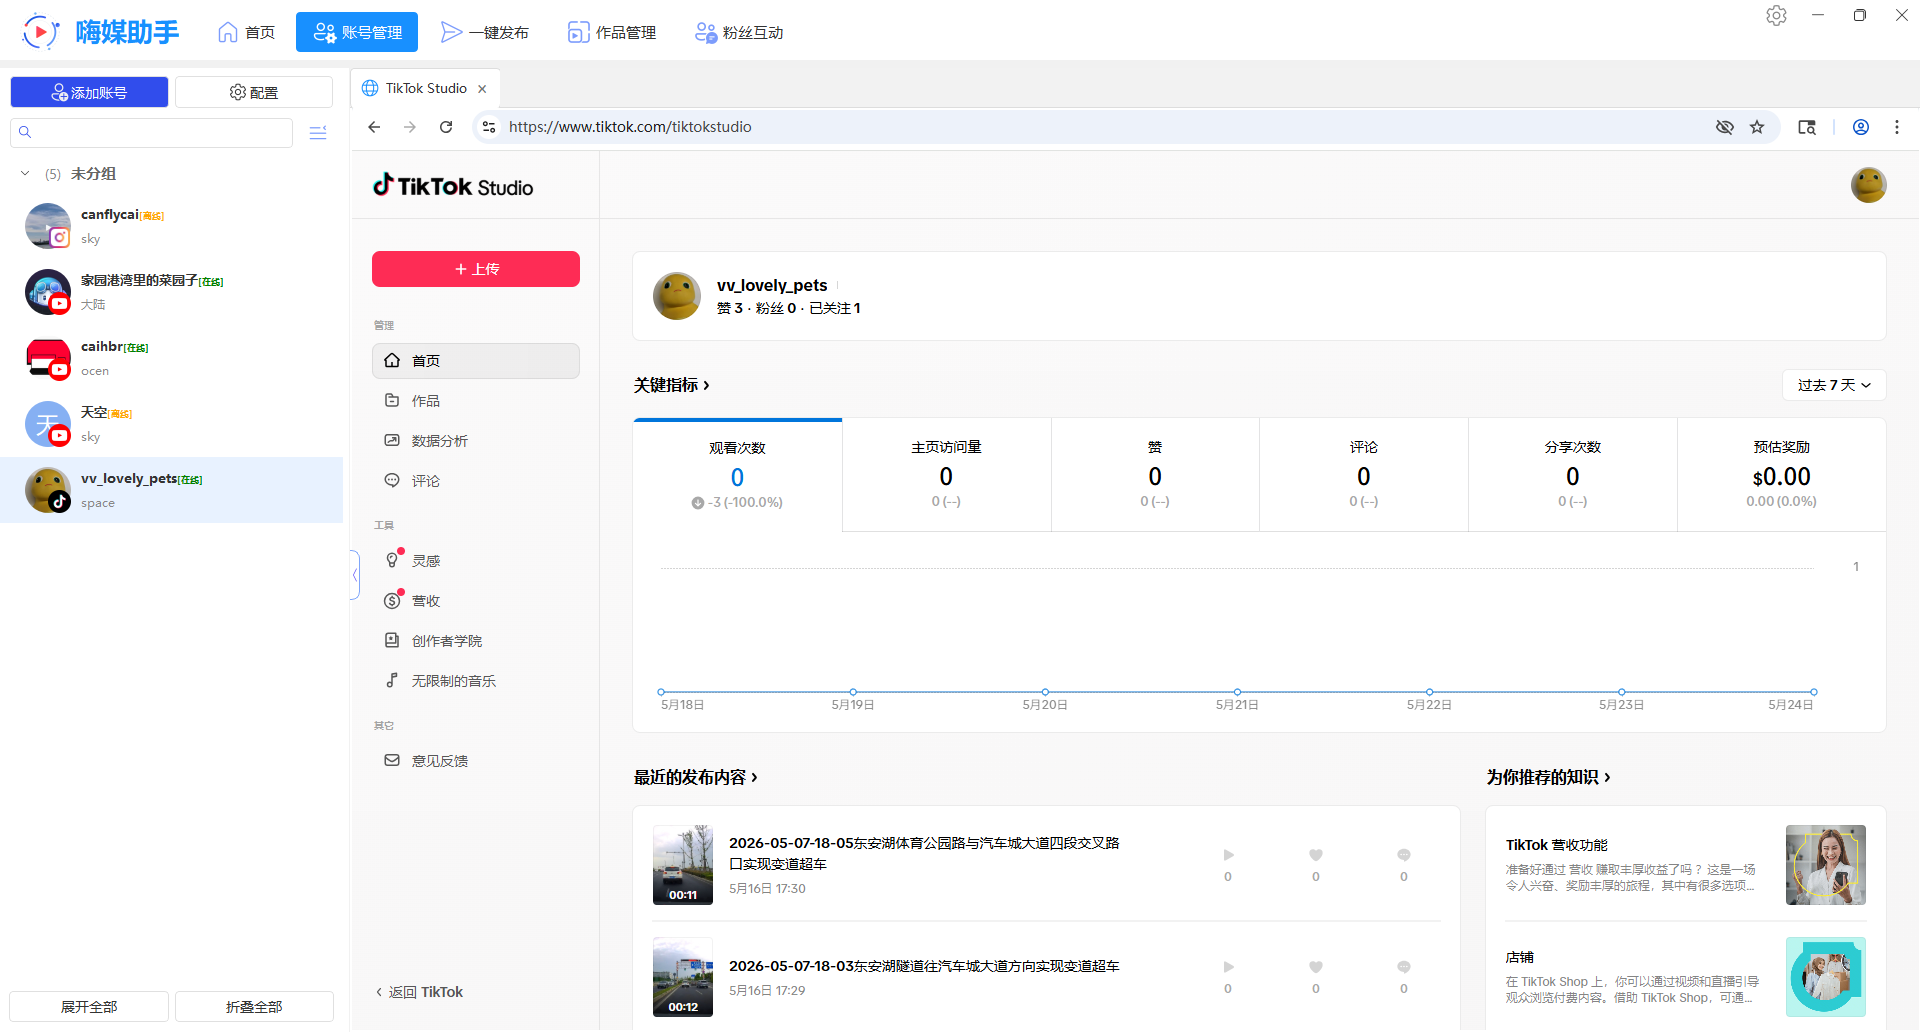Click the 5月24日 chart data point
The height and width of the screenshot is (1032, 1920).
pos(1813,692)
